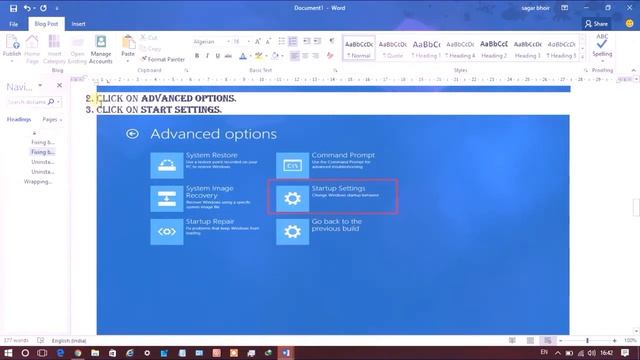Open font color dropdown arrow
The image size is (640, 360).
click(x=250, y=56)
